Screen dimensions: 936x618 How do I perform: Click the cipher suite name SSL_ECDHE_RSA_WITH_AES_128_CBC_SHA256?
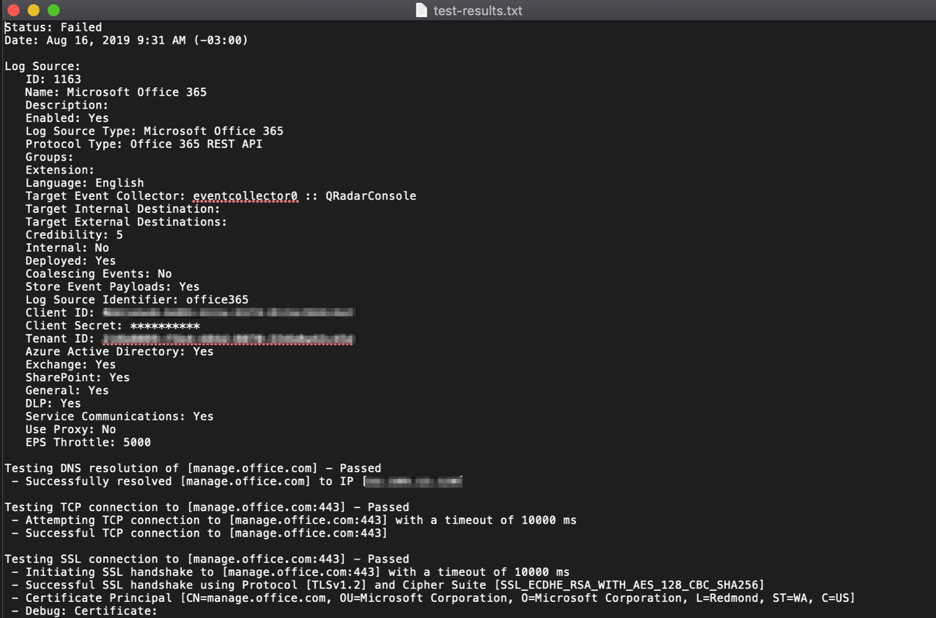pos(629,585)
